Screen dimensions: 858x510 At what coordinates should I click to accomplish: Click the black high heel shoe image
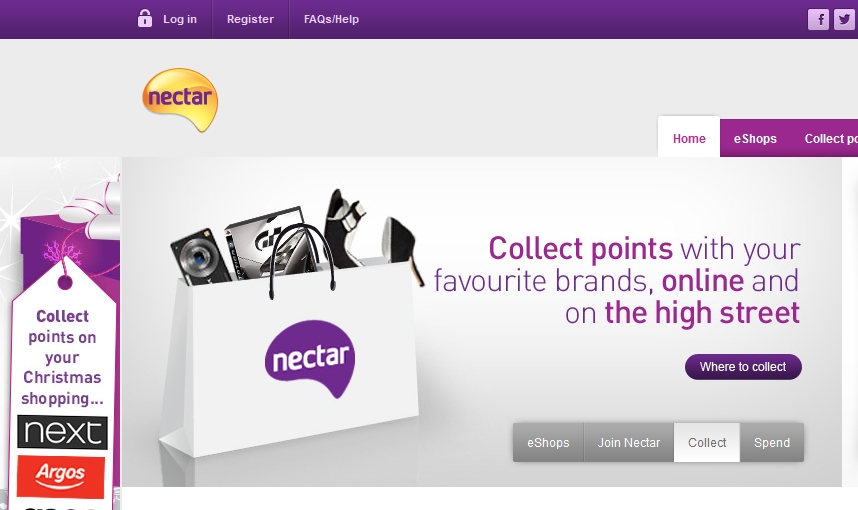tap(403, 246)
